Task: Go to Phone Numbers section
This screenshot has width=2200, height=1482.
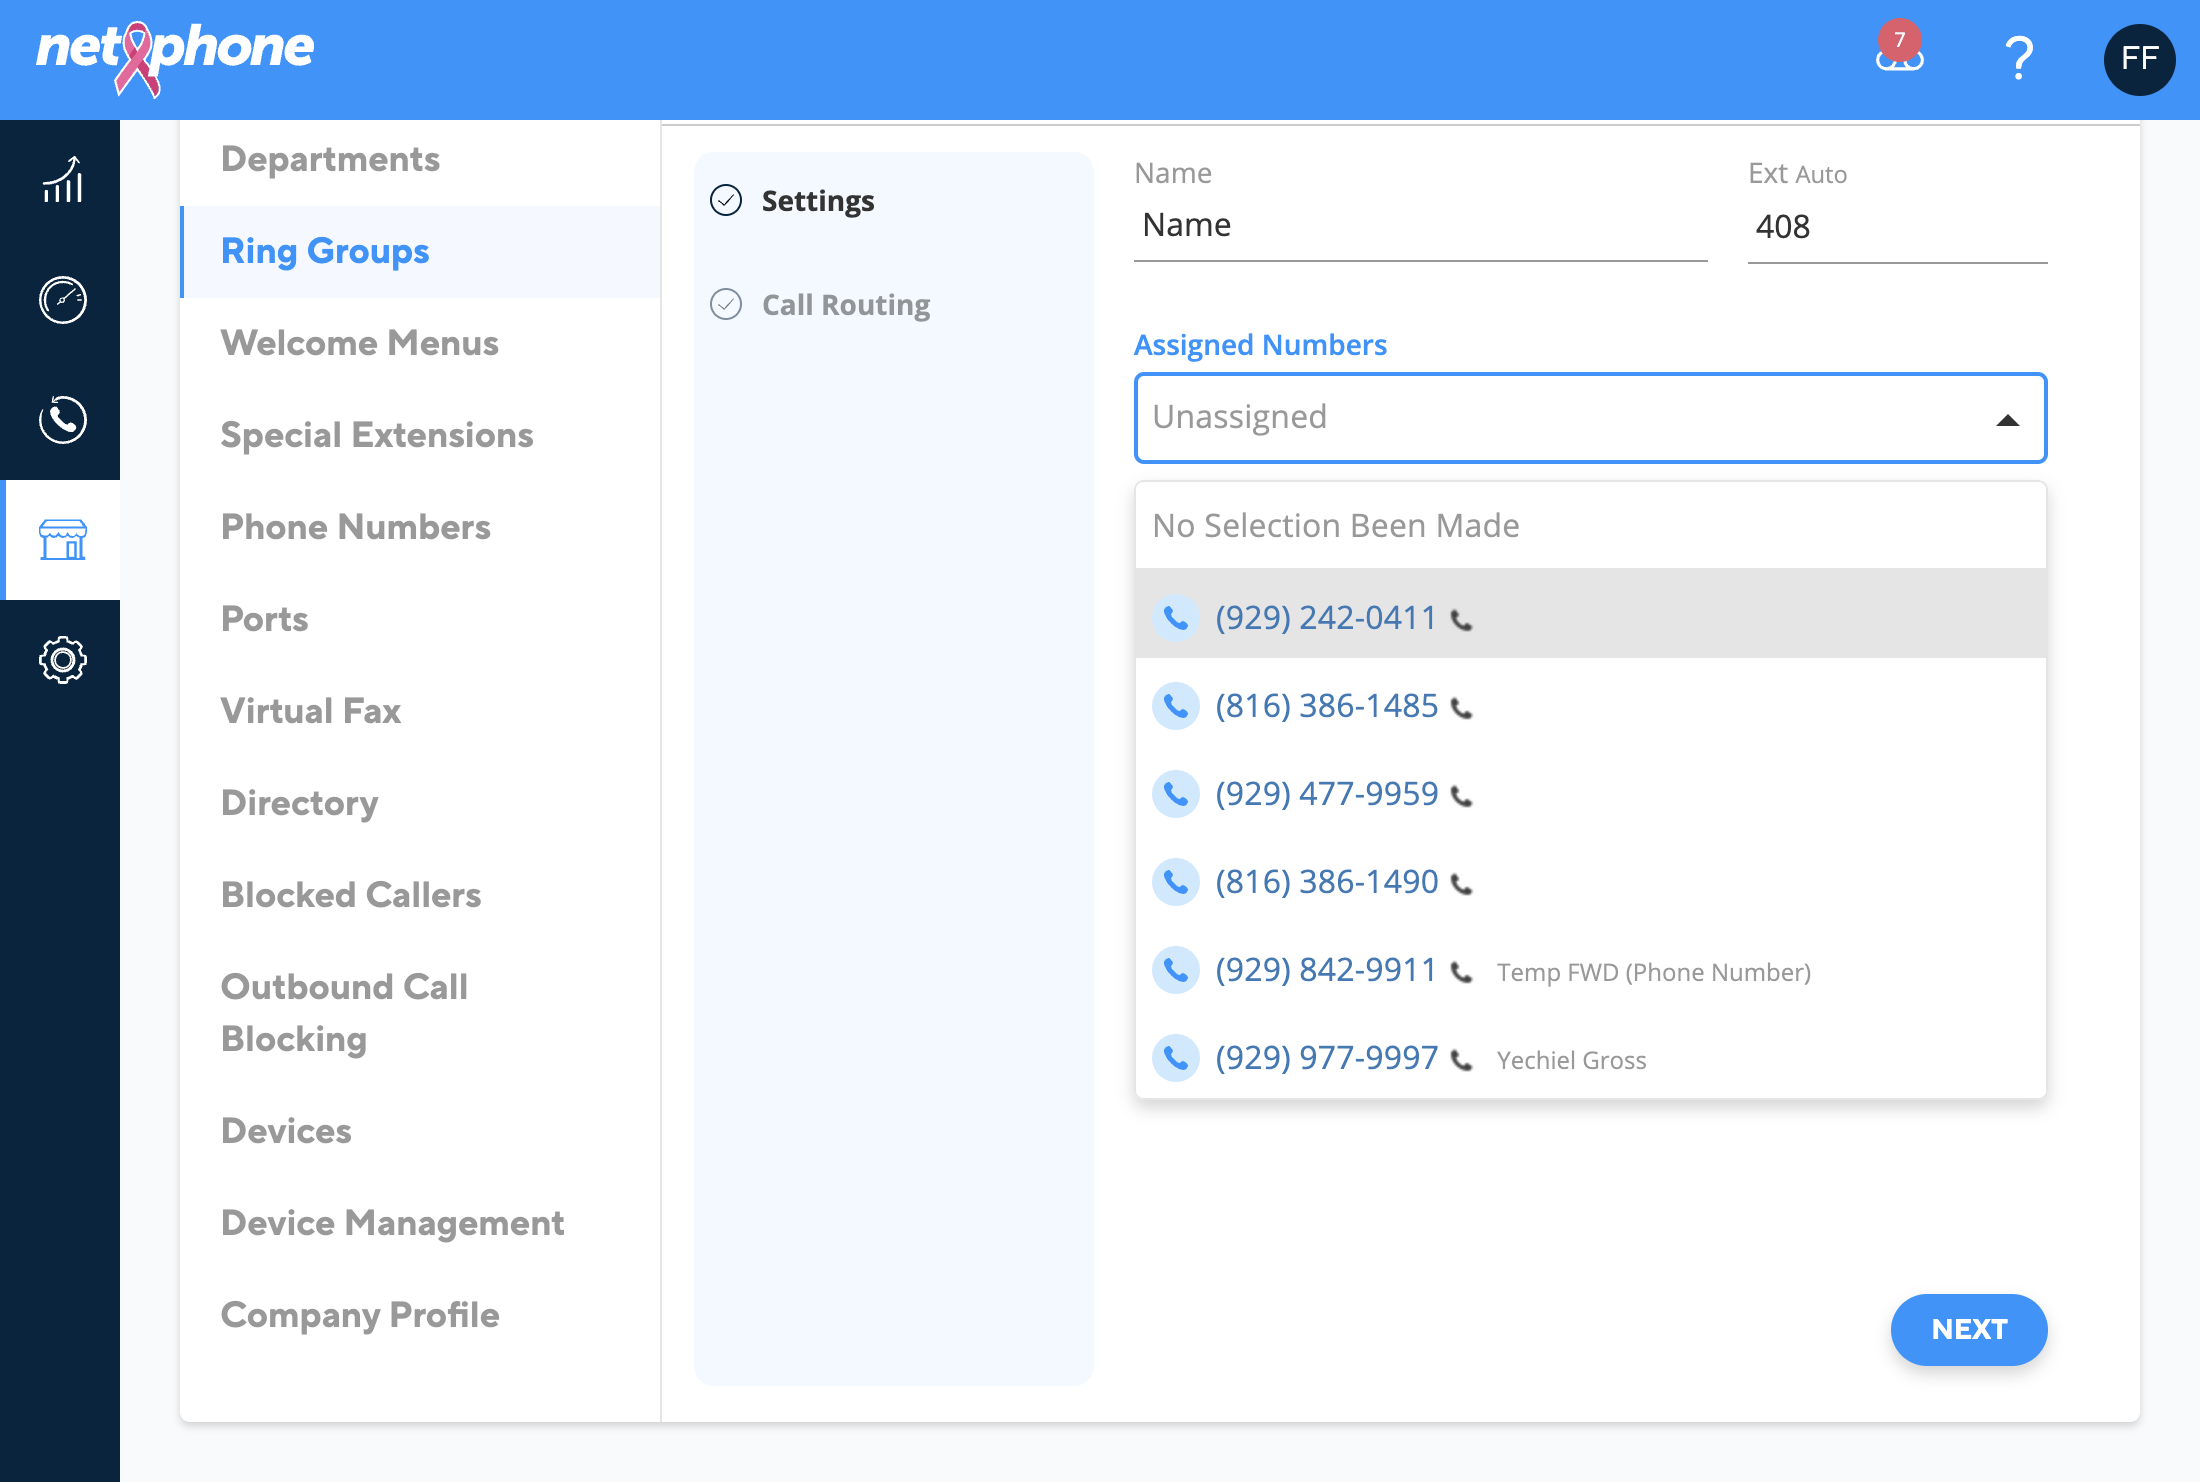Action: point(356,527)
